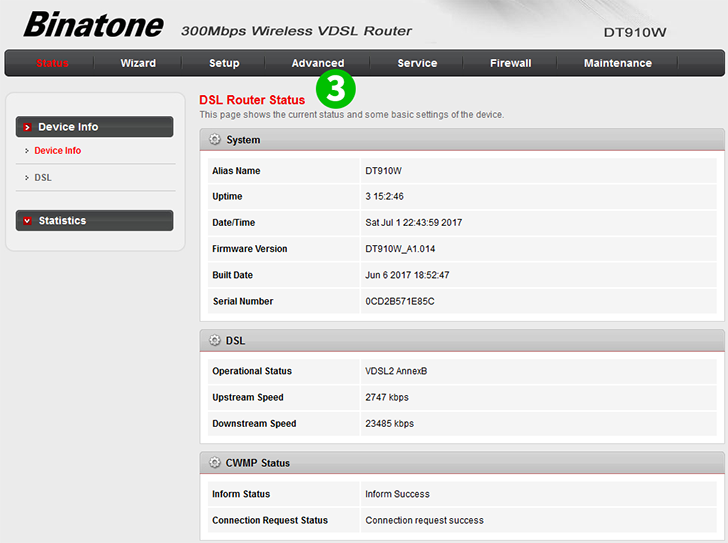Image resolution: width=728 pixels, height=543 pixels.
Task: Open the Wizard tab
Action: [x=138, y=63]
